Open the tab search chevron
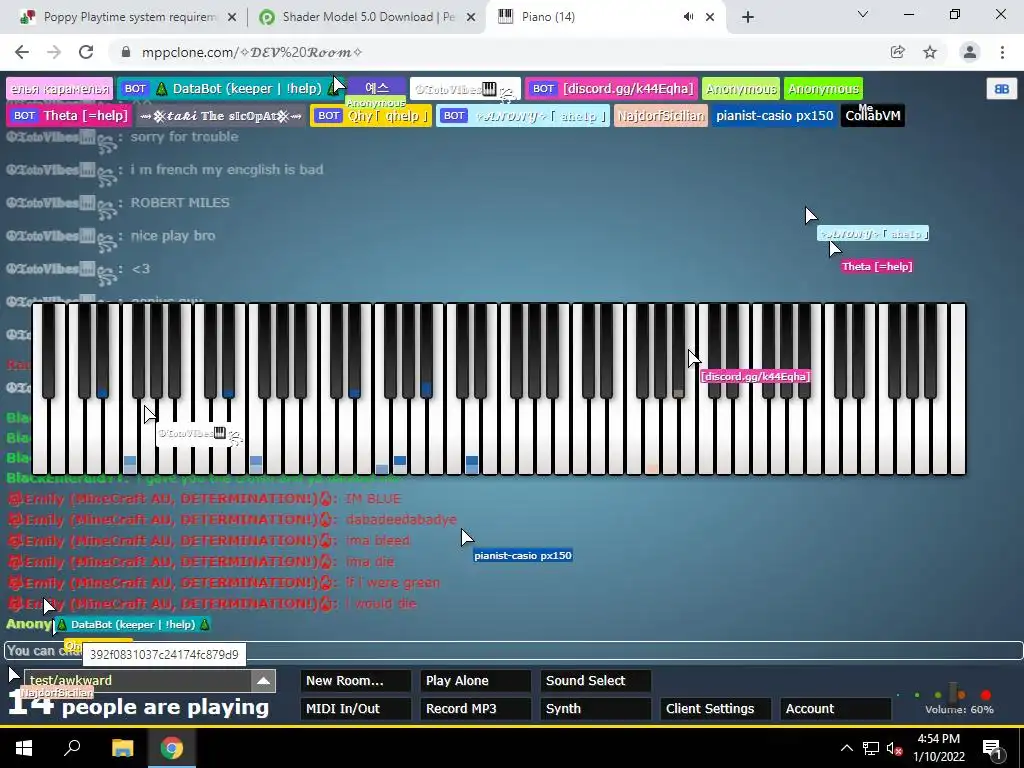 [863, 14]
